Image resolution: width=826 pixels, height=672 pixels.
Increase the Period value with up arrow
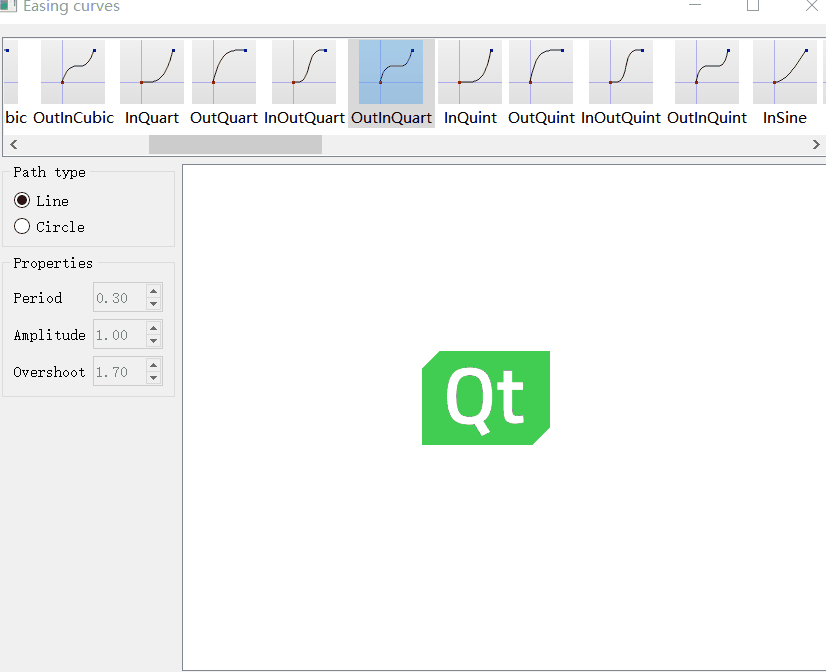pyautogui.click(x=154, y=291)
